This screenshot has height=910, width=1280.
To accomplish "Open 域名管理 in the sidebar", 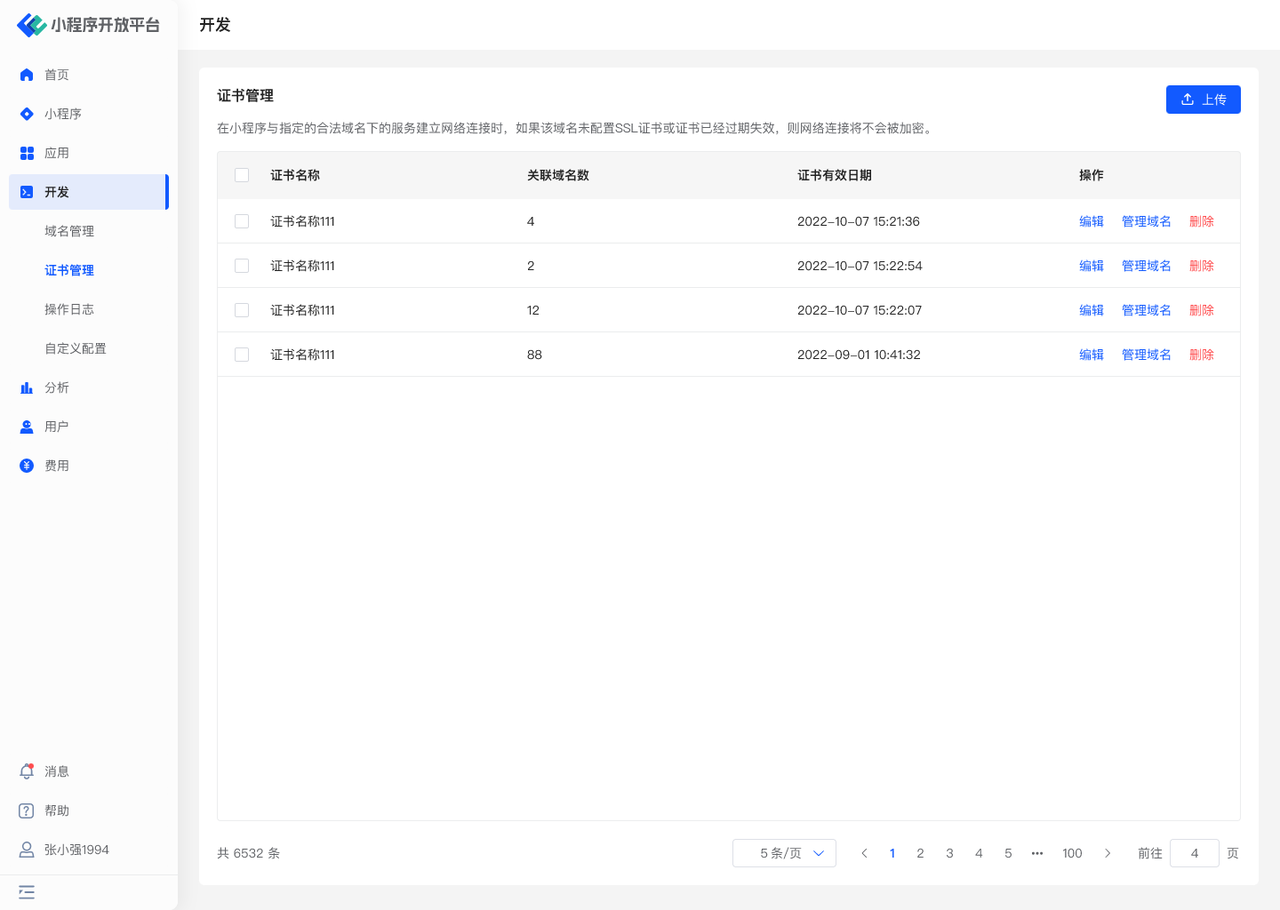I will tap(69, 231).
